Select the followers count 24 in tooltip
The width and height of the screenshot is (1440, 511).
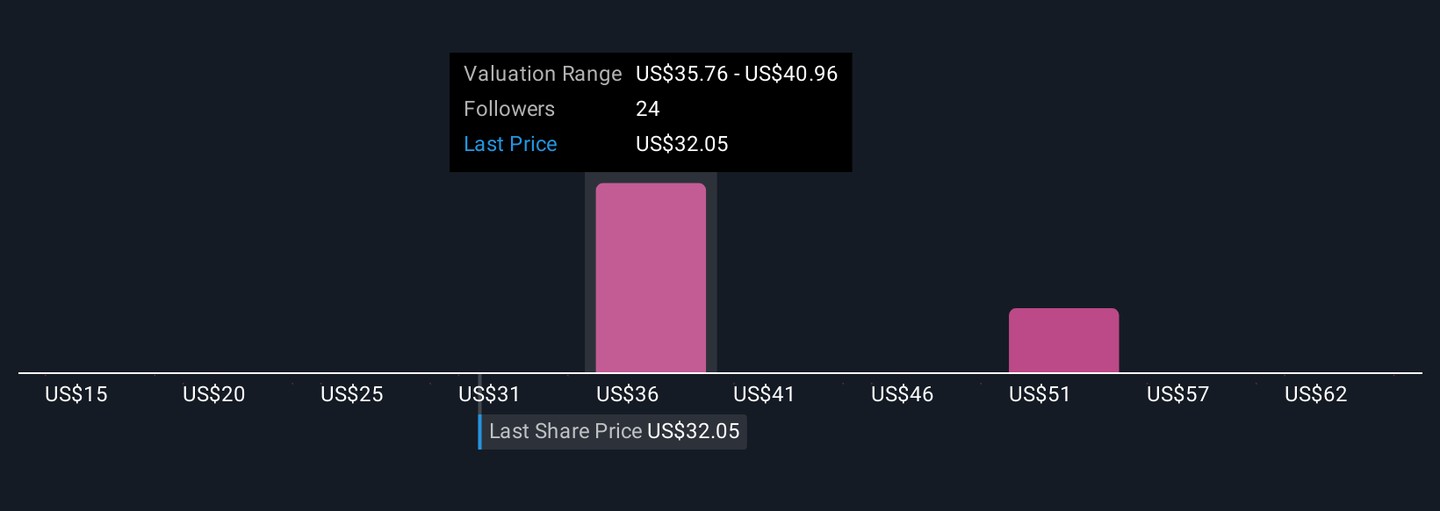(x=648, y=109)
